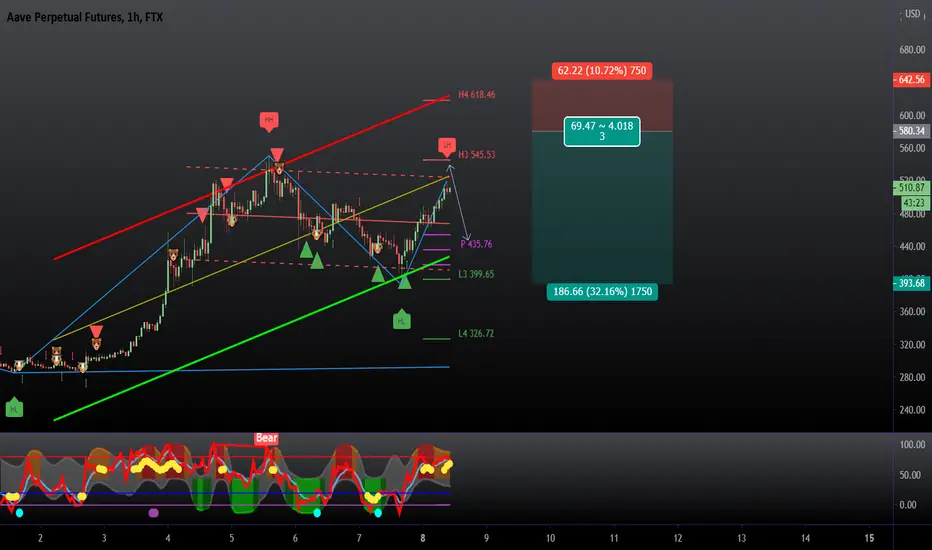Image resolution: width=932 pixels, height=550 pixels.
Task: Click the cyan dot at oscillator far left
Action: pos(19,513)
